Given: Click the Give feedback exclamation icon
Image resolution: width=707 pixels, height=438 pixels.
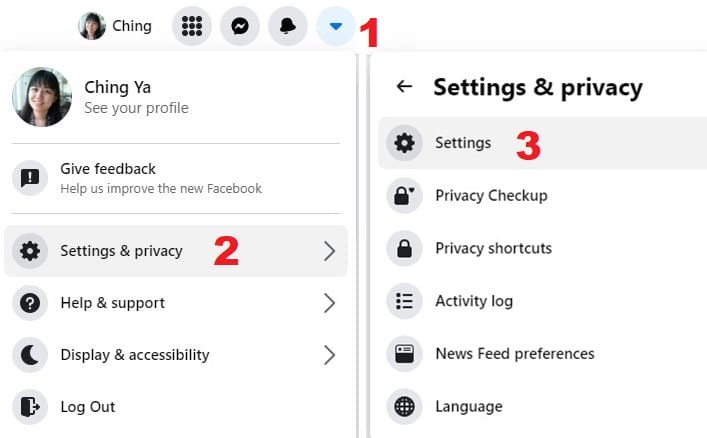Looking at the screenshot, I should click(30, 178).
